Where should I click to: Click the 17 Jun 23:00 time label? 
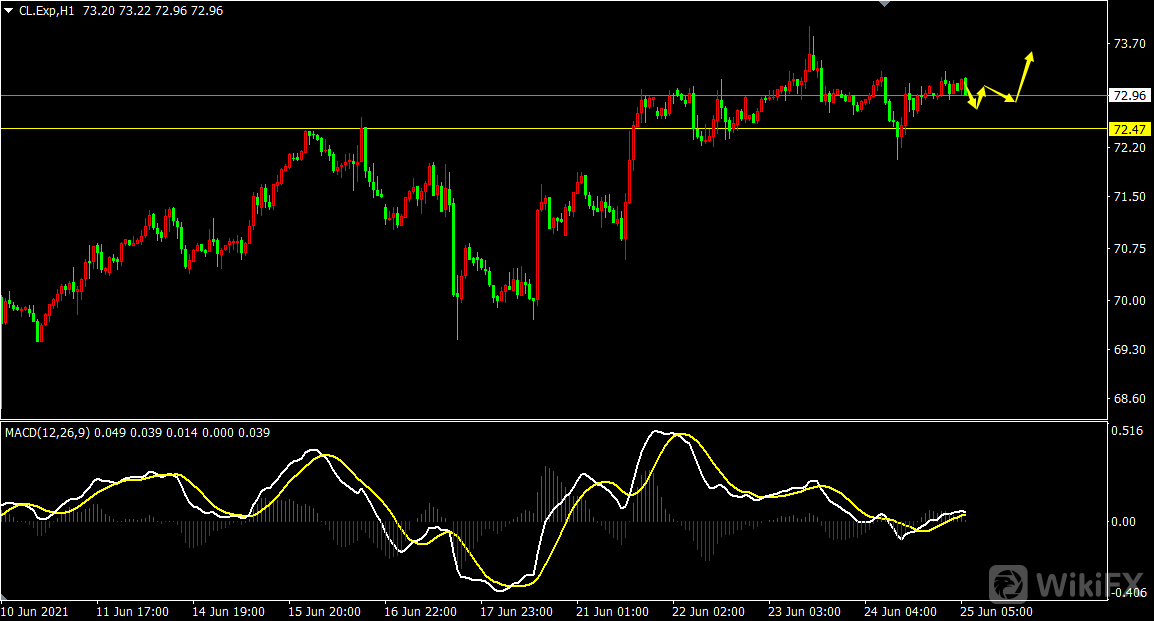[x=517, y=611]
